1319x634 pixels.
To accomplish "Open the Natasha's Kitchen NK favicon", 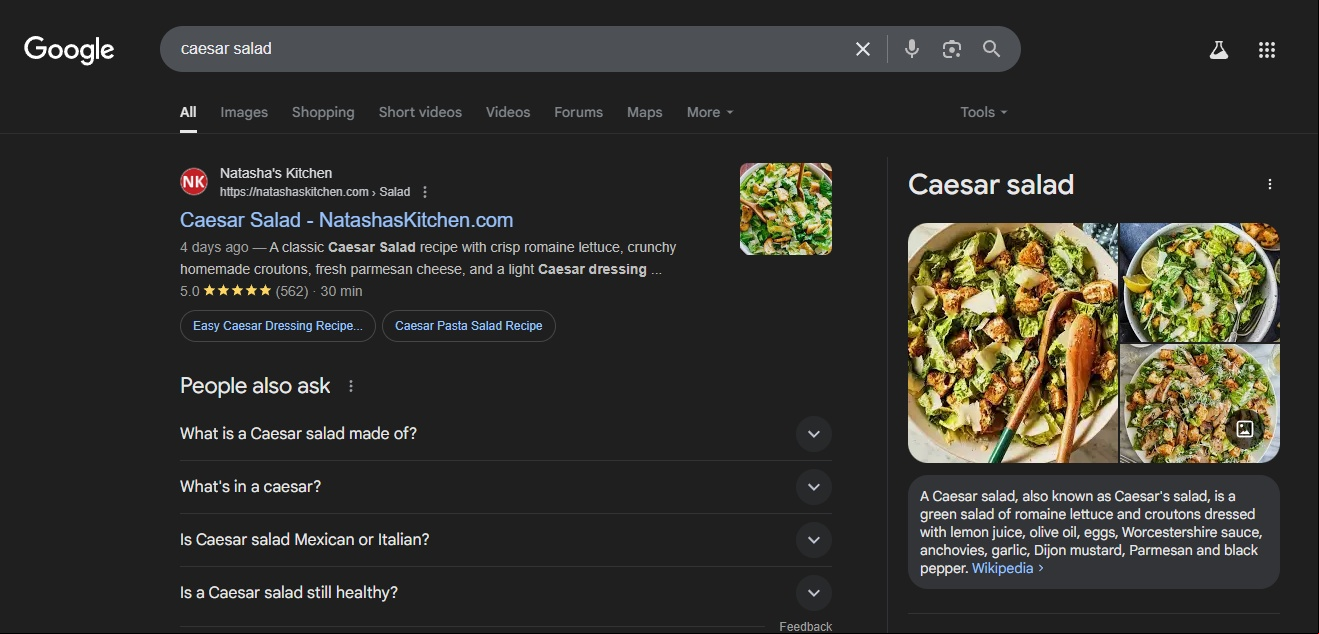I will pos(194,182).
